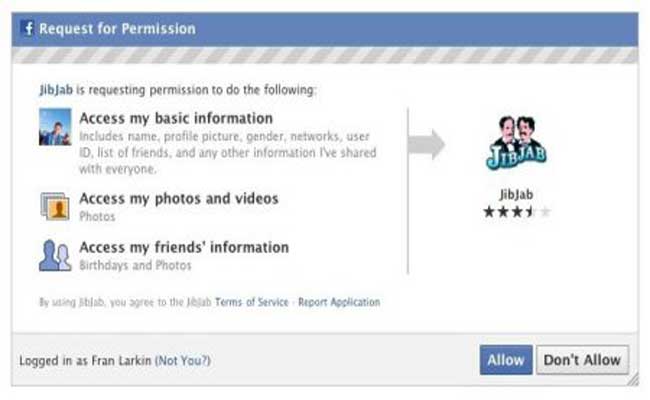Screen dimensions: 650x400
Task: Click the Request for Permission title bar
Action: coord(325,29)
